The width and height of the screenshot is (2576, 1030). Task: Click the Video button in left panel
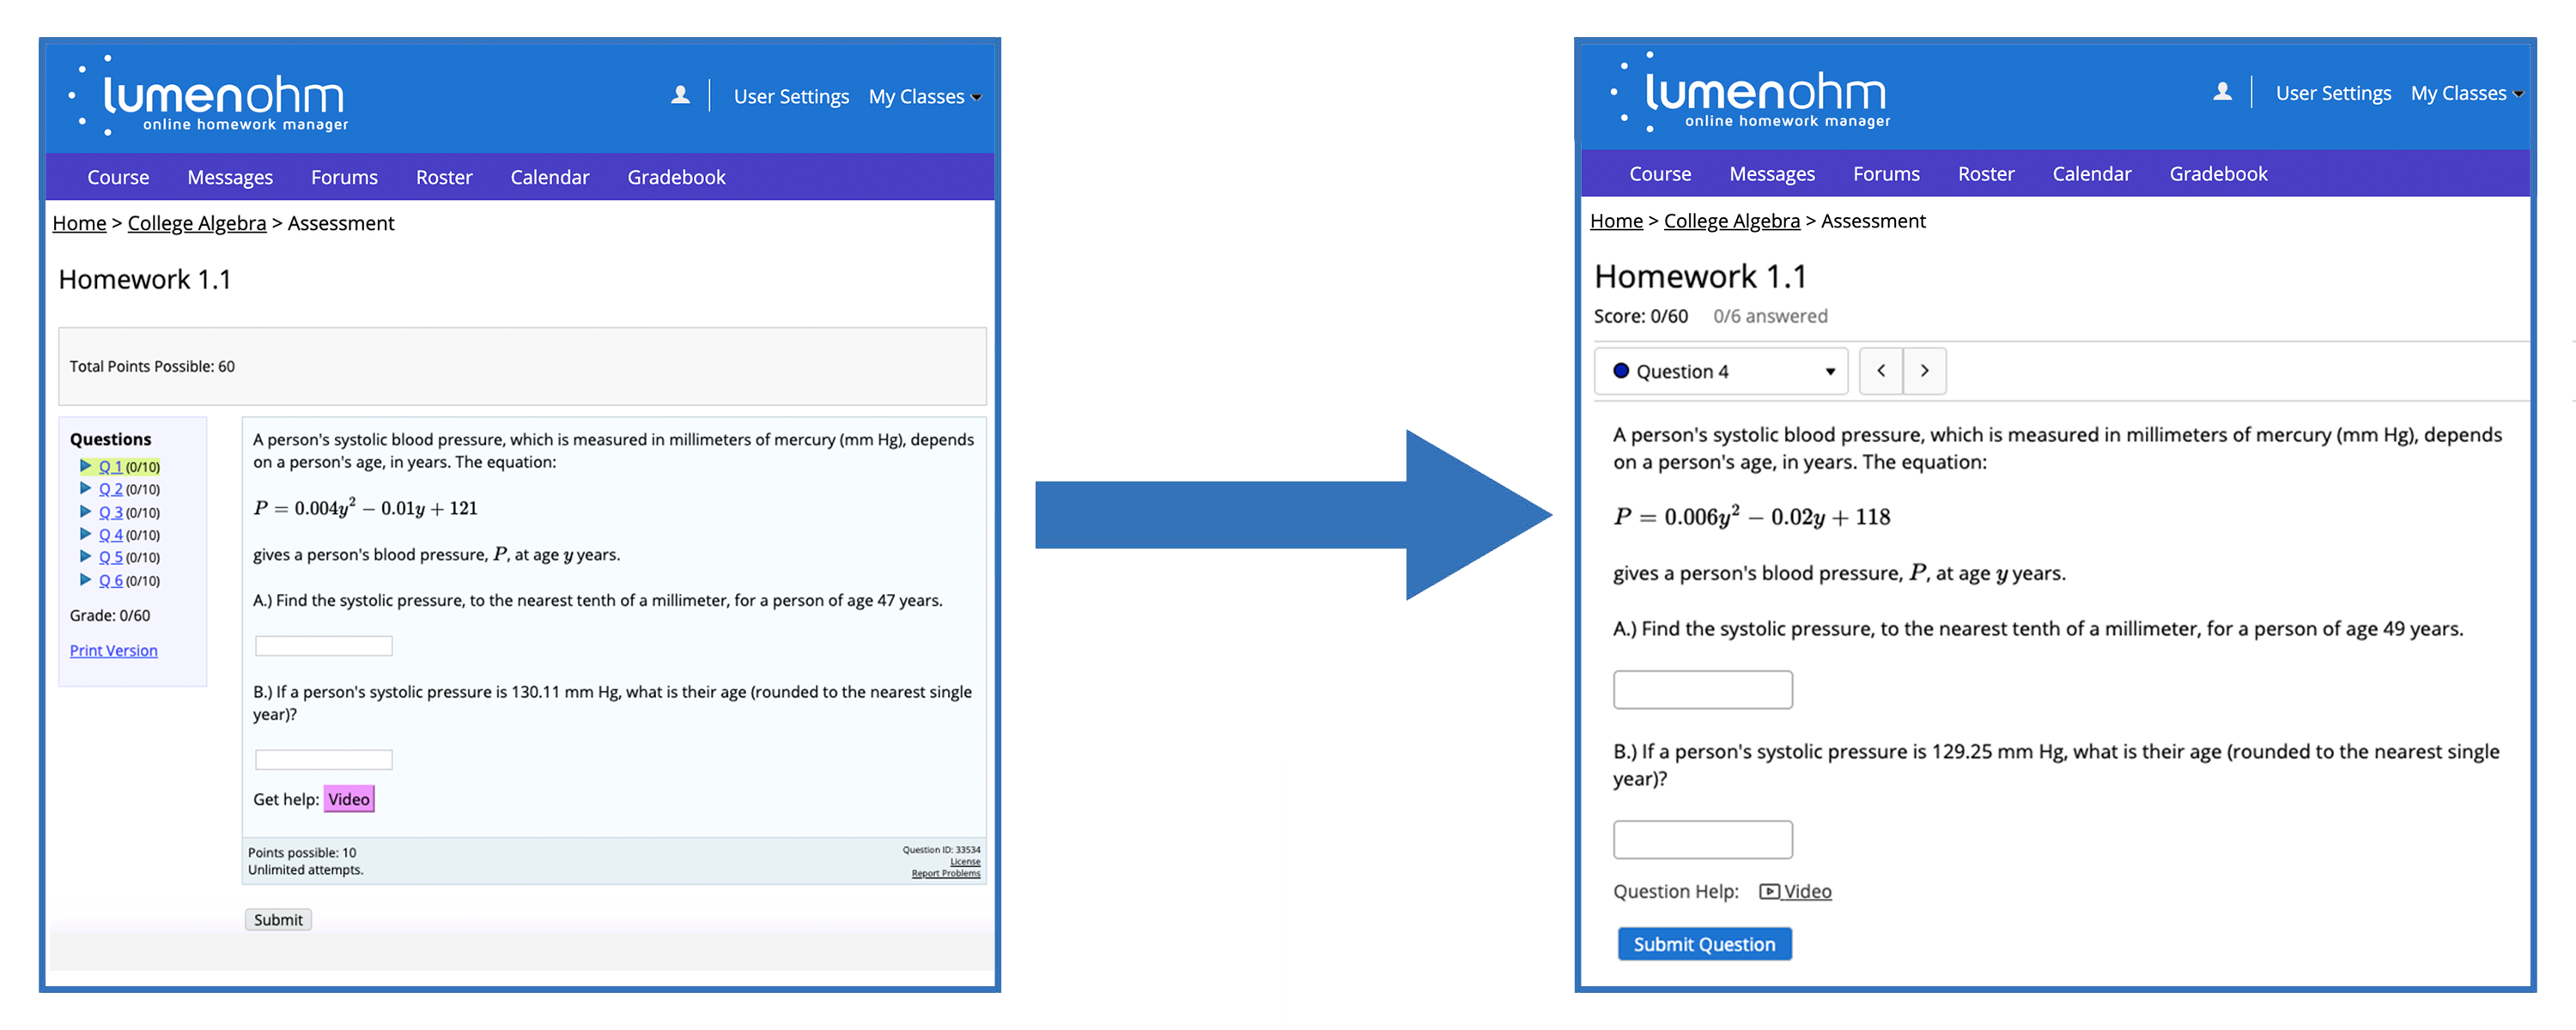click(x=349, y=800)
